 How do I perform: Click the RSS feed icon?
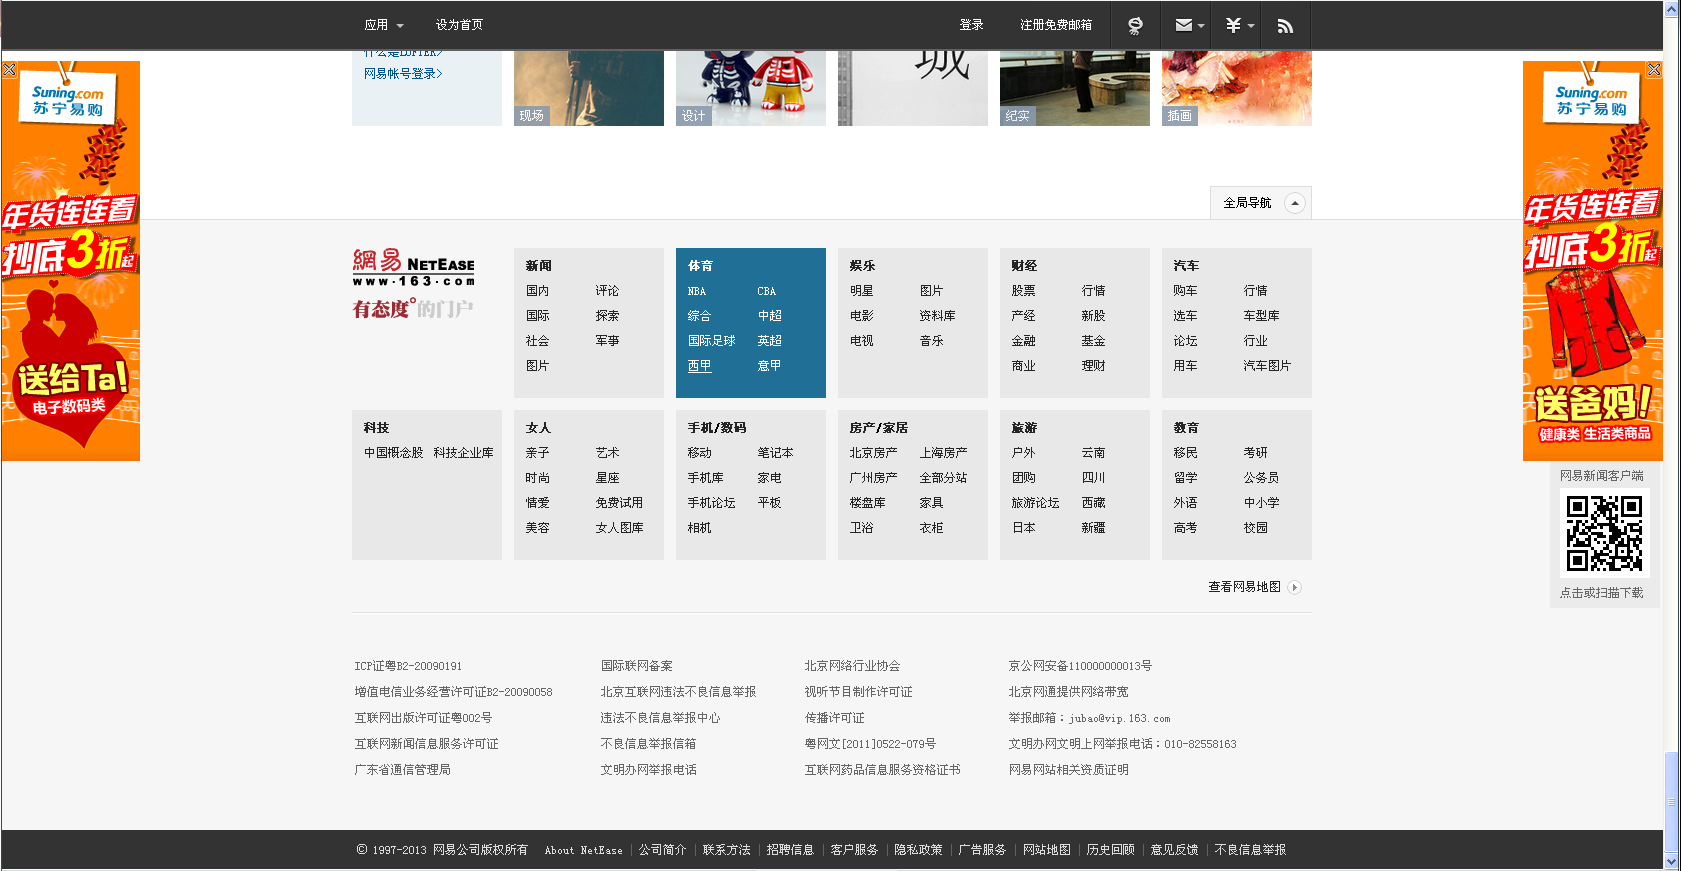(1285, 25)
